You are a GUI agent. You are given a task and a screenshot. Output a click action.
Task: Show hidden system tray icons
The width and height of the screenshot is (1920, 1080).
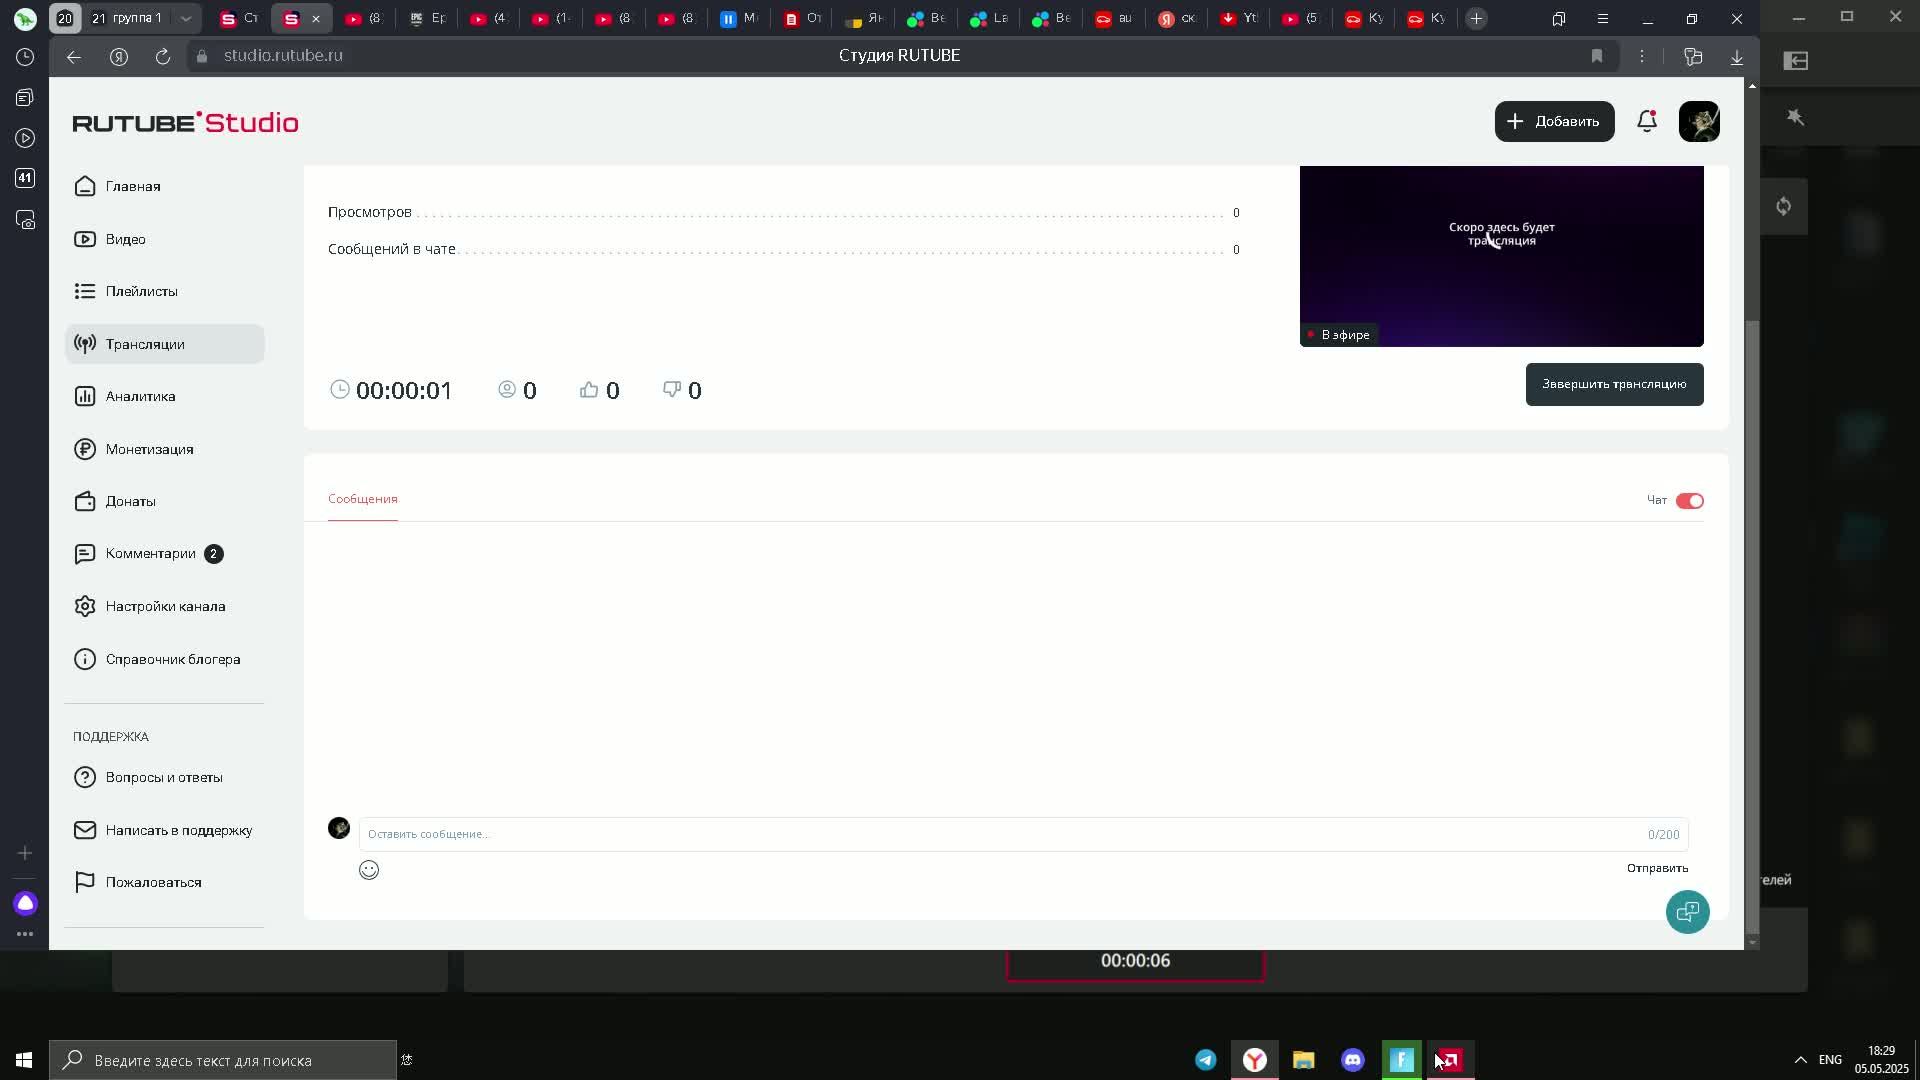click(1800, 1060)
